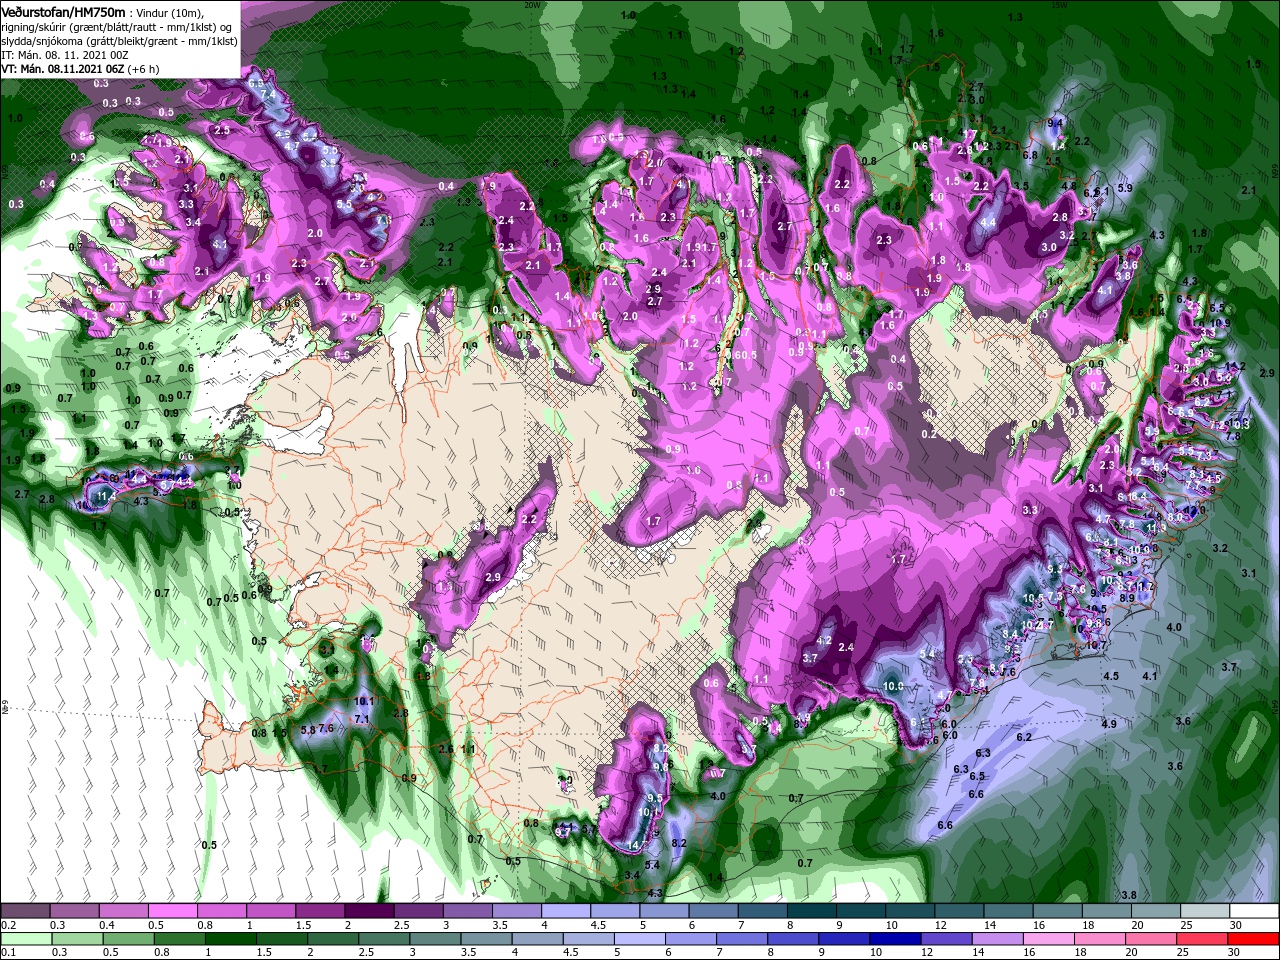Click the 7.1 value in the southwest
Viewport: 1280px width, 960px height.
point(363,719)
